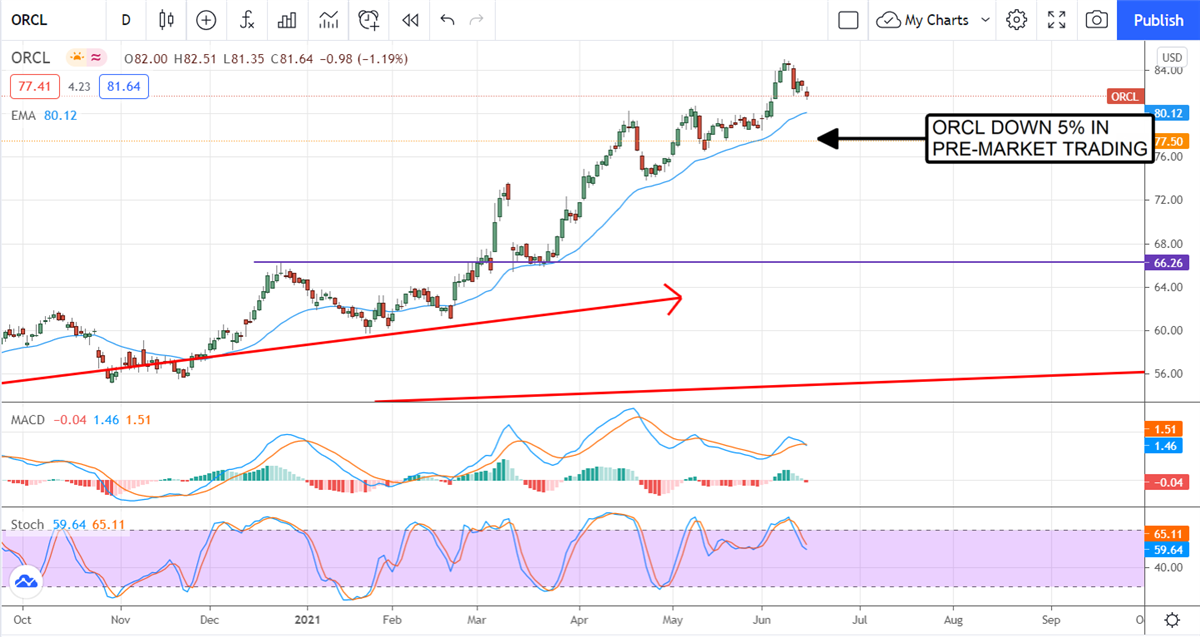Click the pink tilde icon beside ORCL
This screenshot has width=1200, height=637.
tap(96, 58)
